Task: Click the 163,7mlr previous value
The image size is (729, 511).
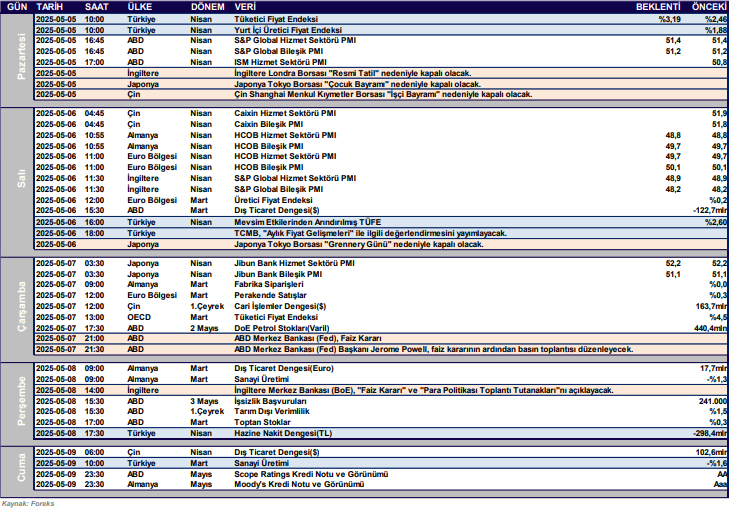Action: coord(711,306)
